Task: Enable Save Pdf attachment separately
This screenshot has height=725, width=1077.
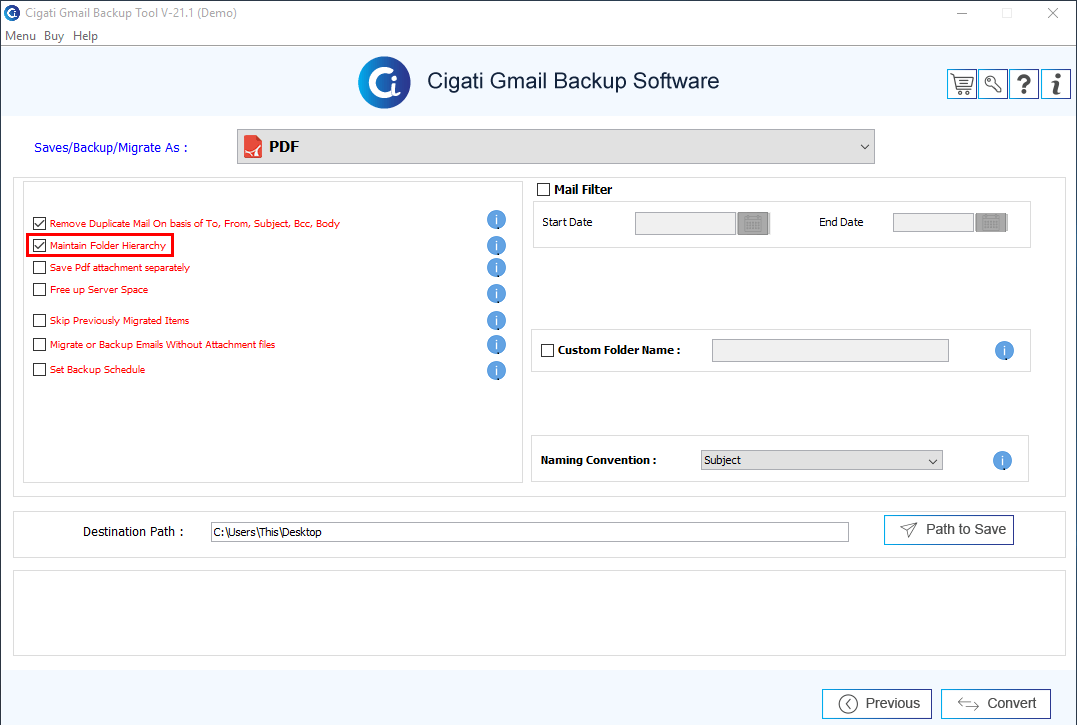Action: pos(39,267)
